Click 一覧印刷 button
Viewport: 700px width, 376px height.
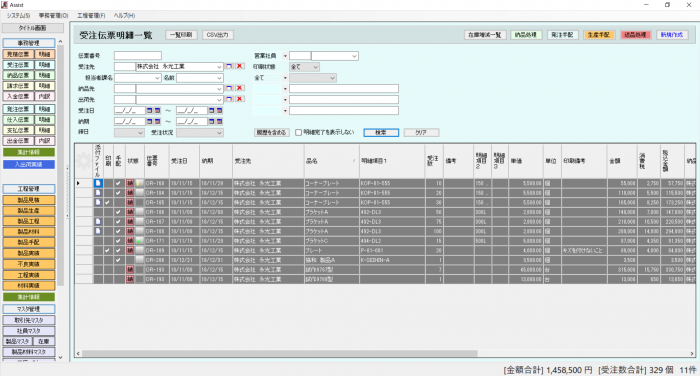pyautogui.click(x=181, y=35)
